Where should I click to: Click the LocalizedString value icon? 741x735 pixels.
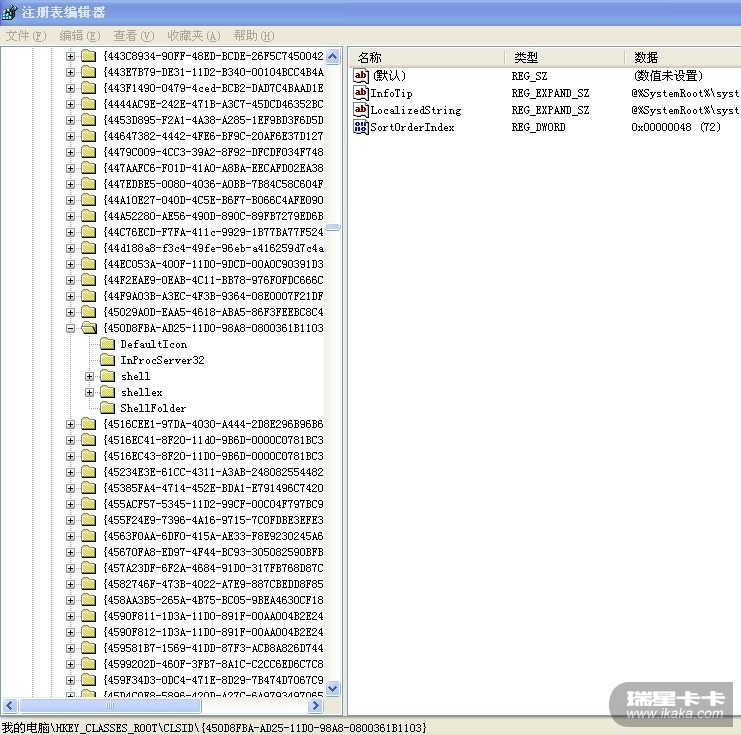pos(361,110)
